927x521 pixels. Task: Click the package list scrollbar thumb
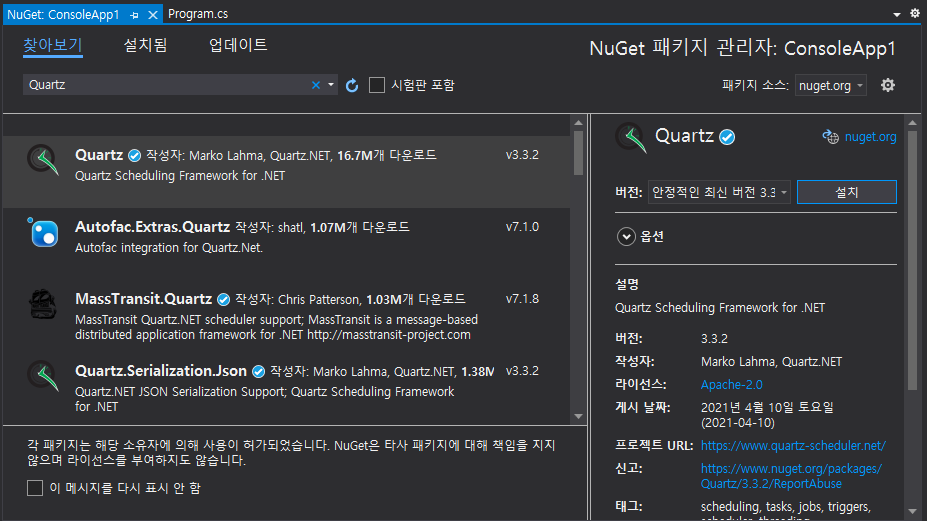[x=578, y=153]
